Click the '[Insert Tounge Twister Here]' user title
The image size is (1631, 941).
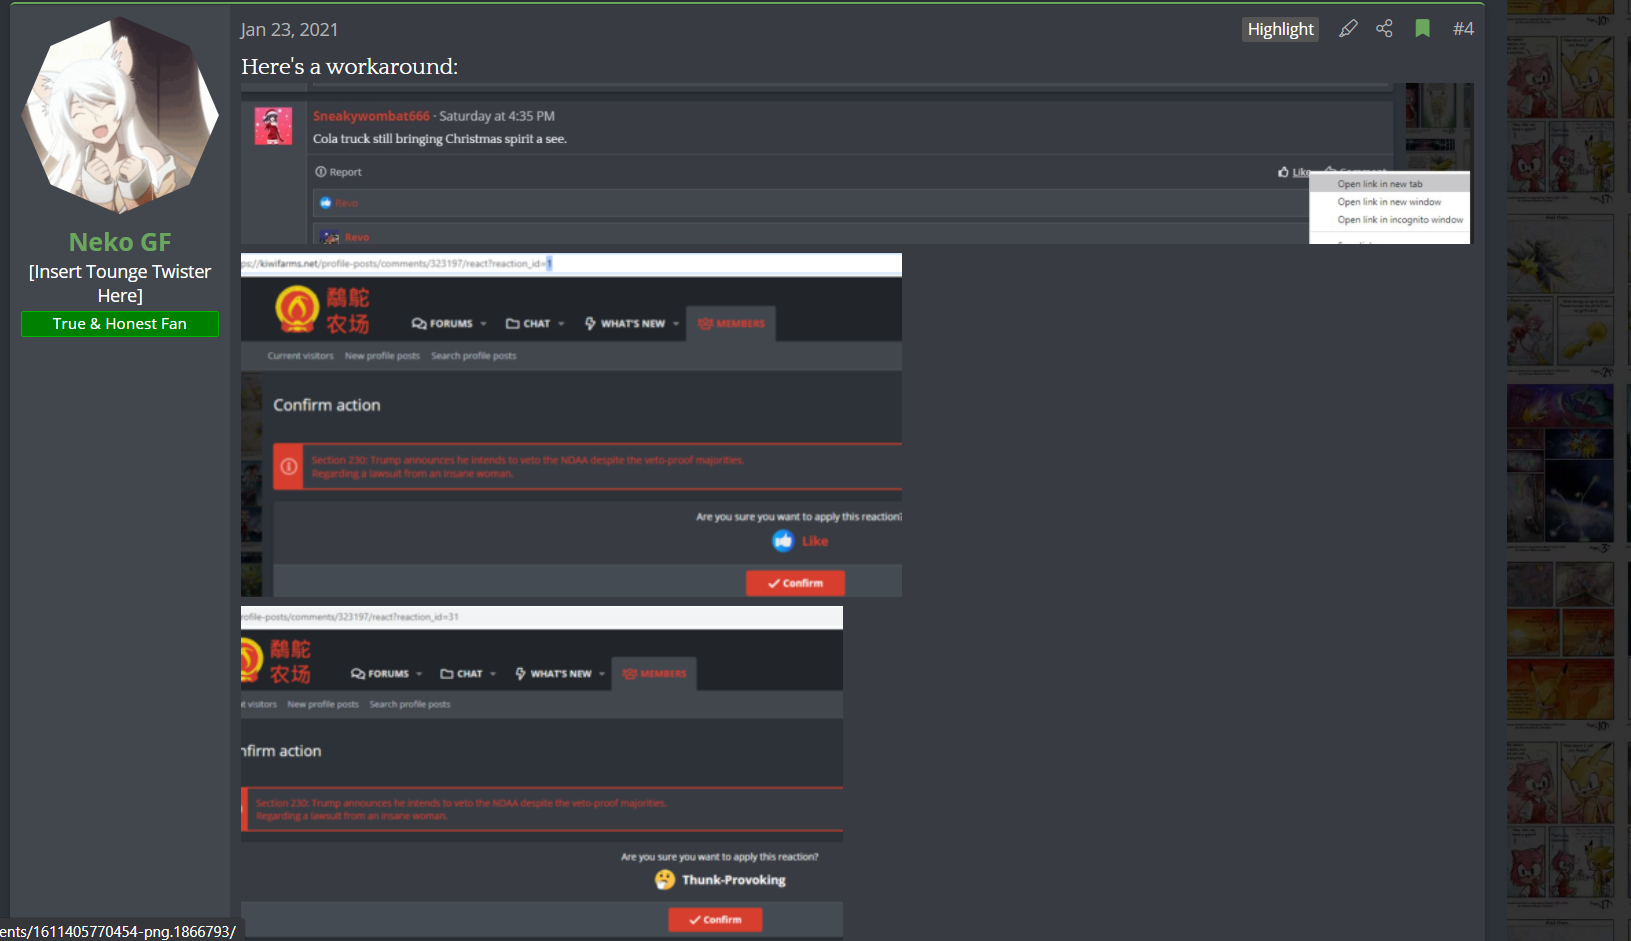(x=120, y=284)
